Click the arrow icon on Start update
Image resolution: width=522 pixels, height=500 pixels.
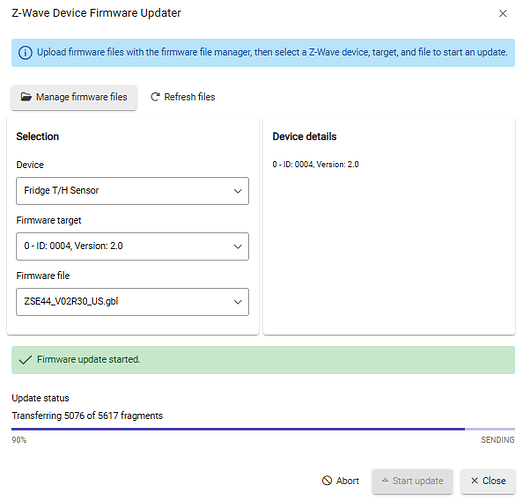(385, 480)
